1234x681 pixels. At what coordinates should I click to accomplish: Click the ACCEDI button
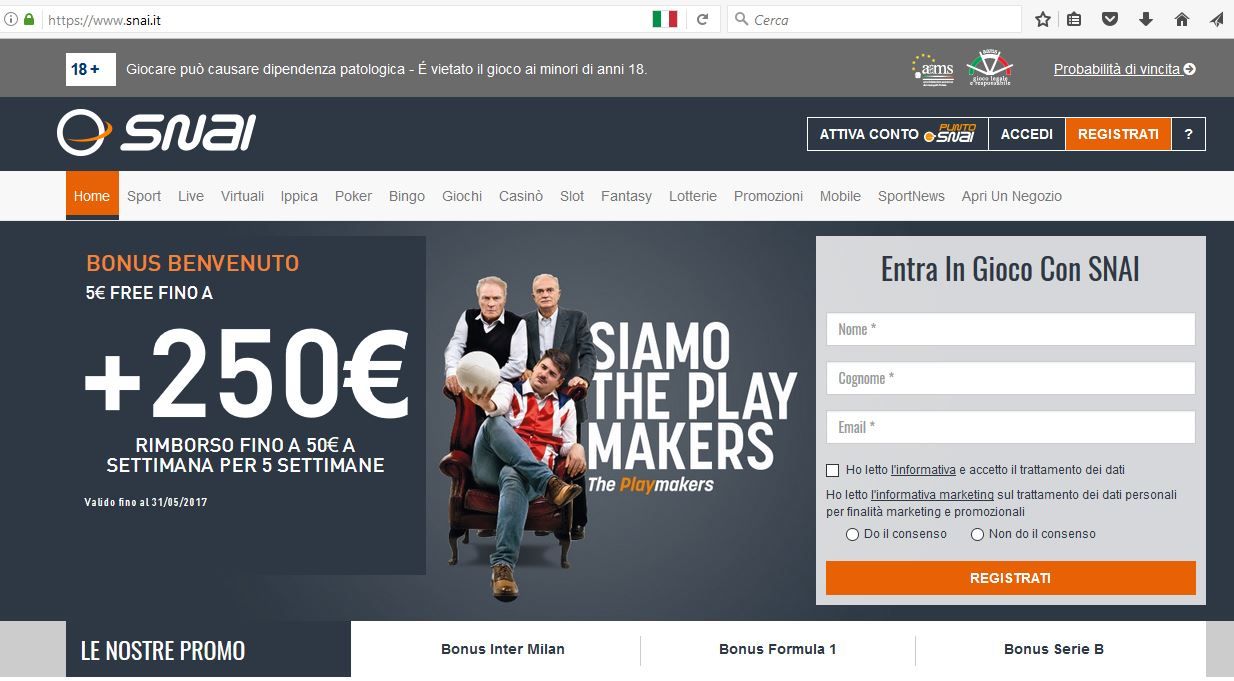(x=1027, y=134)
